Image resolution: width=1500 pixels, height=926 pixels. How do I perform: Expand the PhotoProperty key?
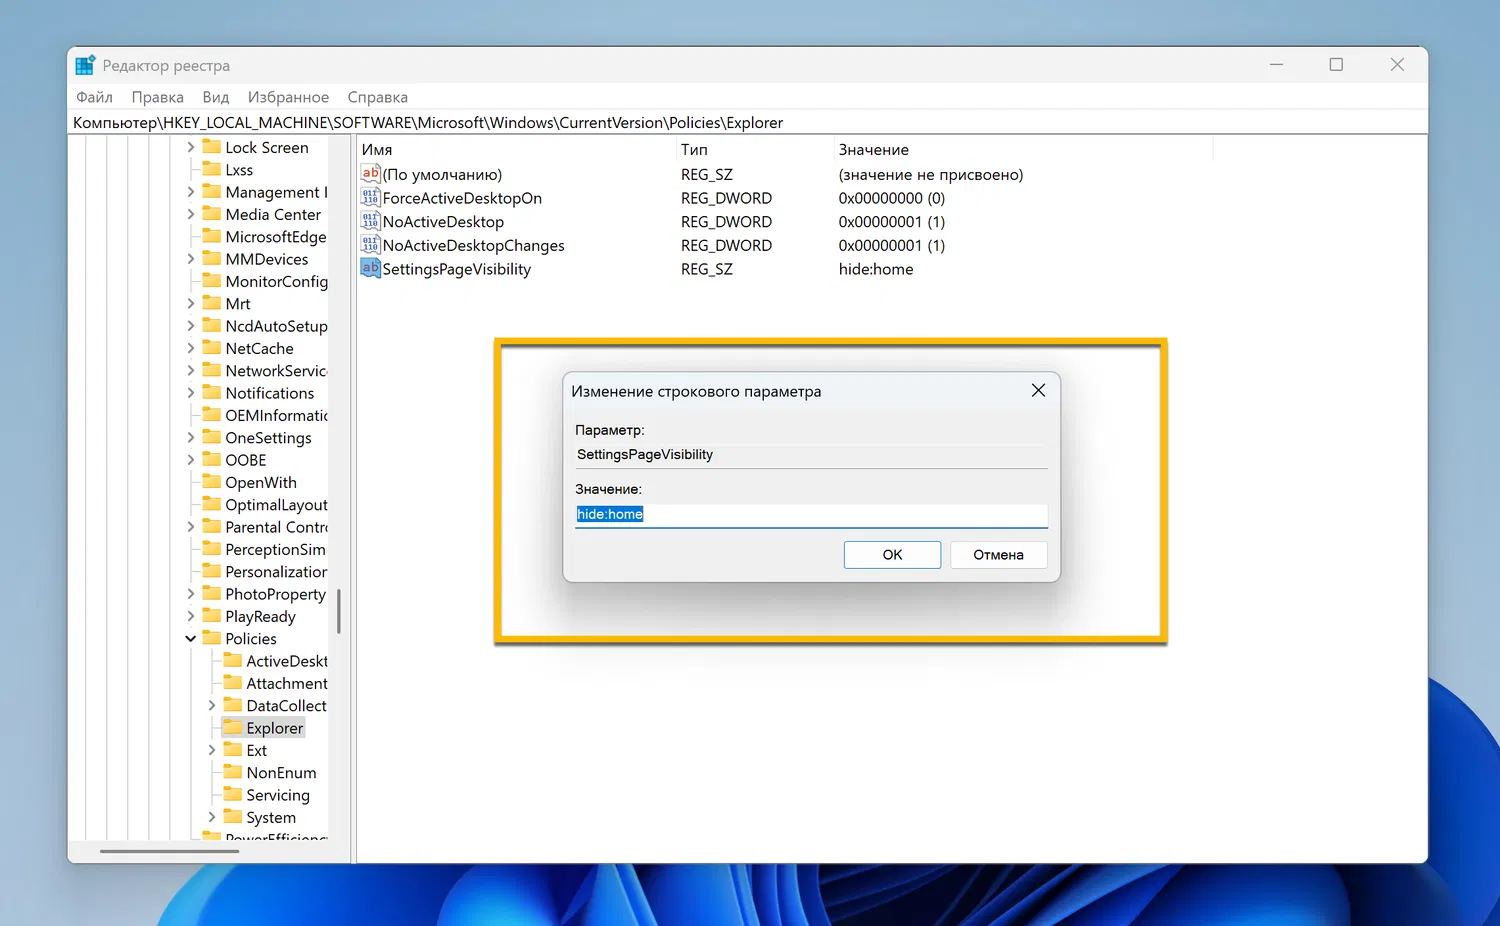(x=190, y=594)
